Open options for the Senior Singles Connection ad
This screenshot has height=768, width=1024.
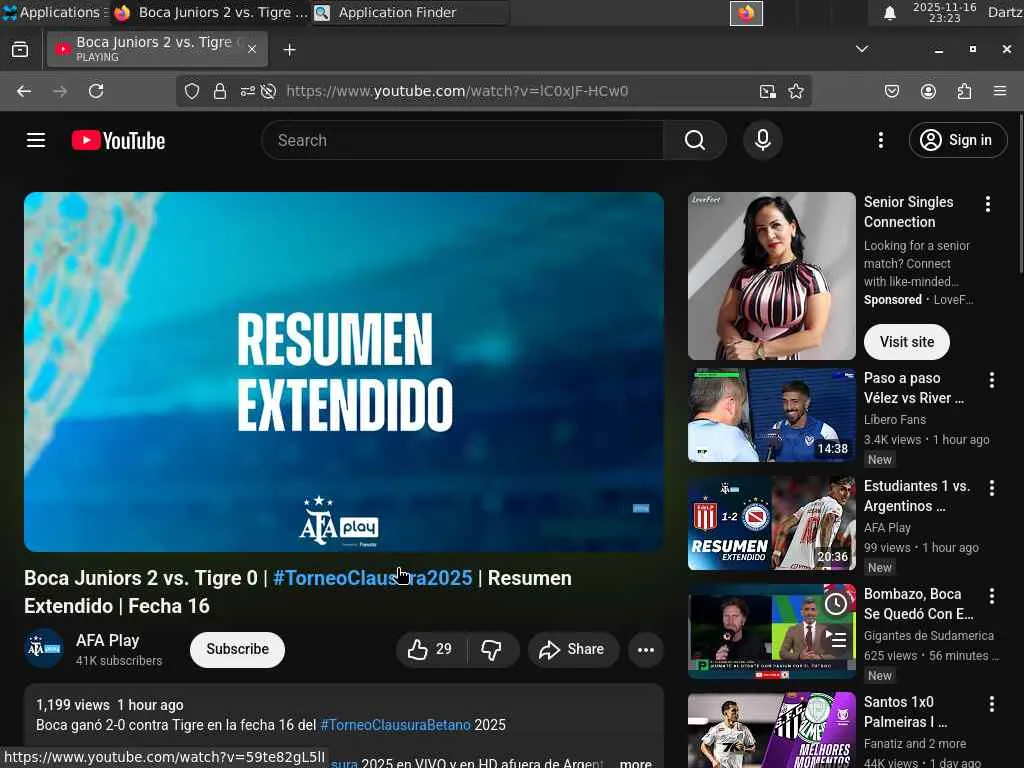click(987, 204)
